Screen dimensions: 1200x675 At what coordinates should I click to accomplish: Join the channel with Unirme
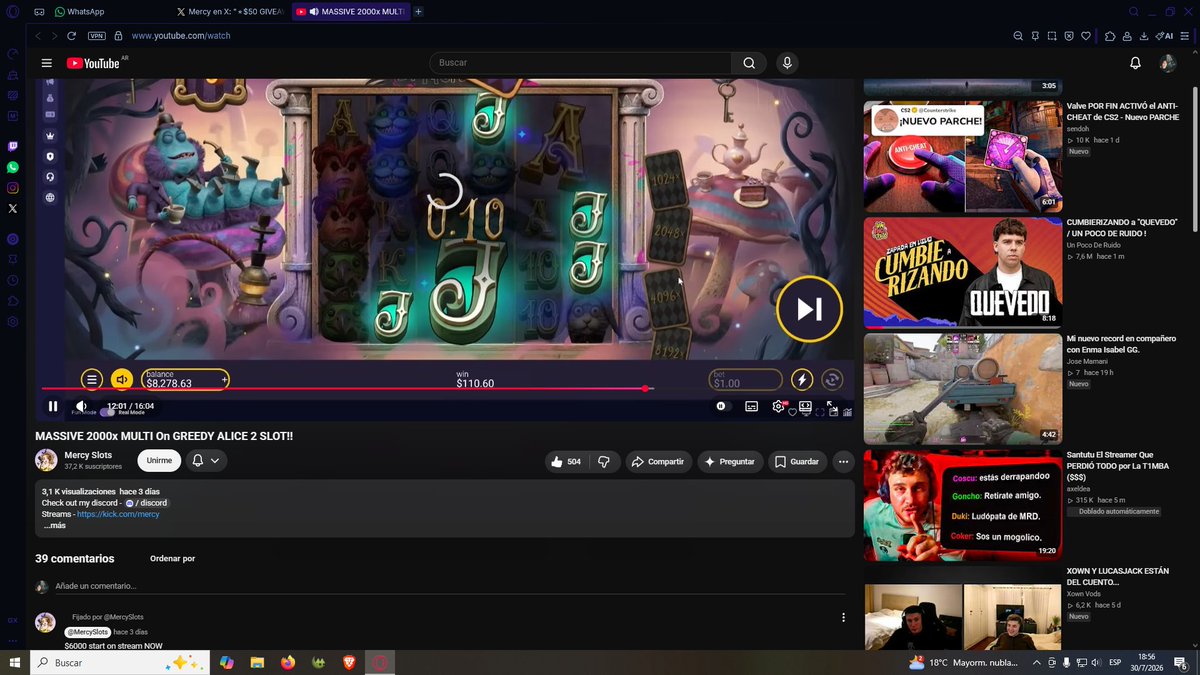pos(159,460)
